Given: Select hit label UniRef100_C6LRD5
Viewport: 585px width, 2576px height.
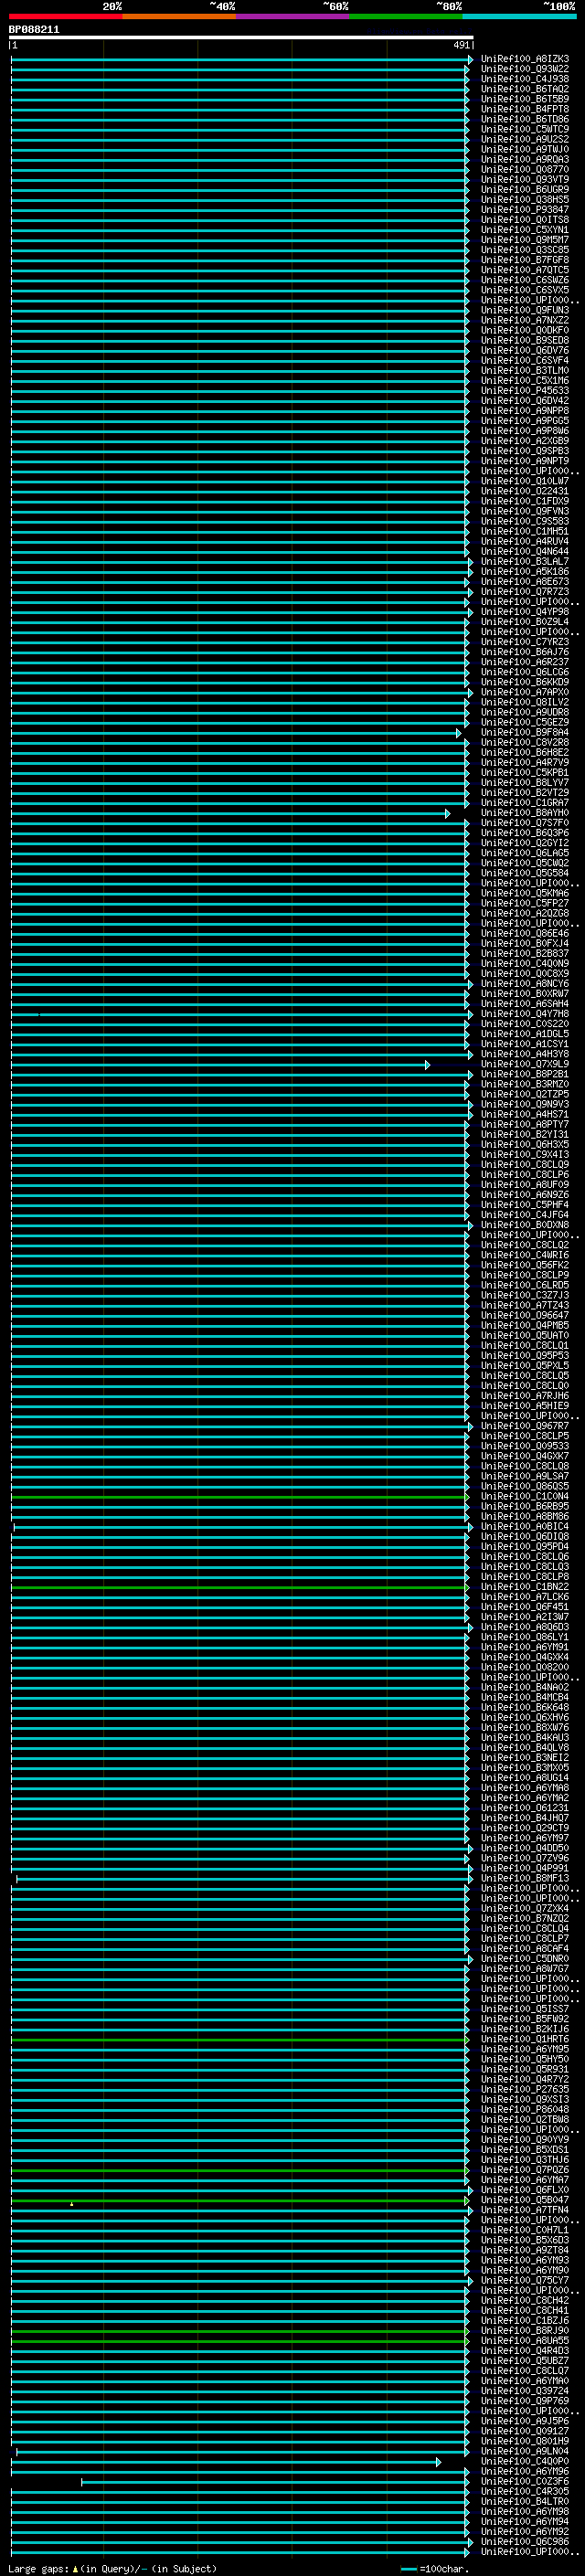Looking at the screenshot, I should tap(525, 1285).
